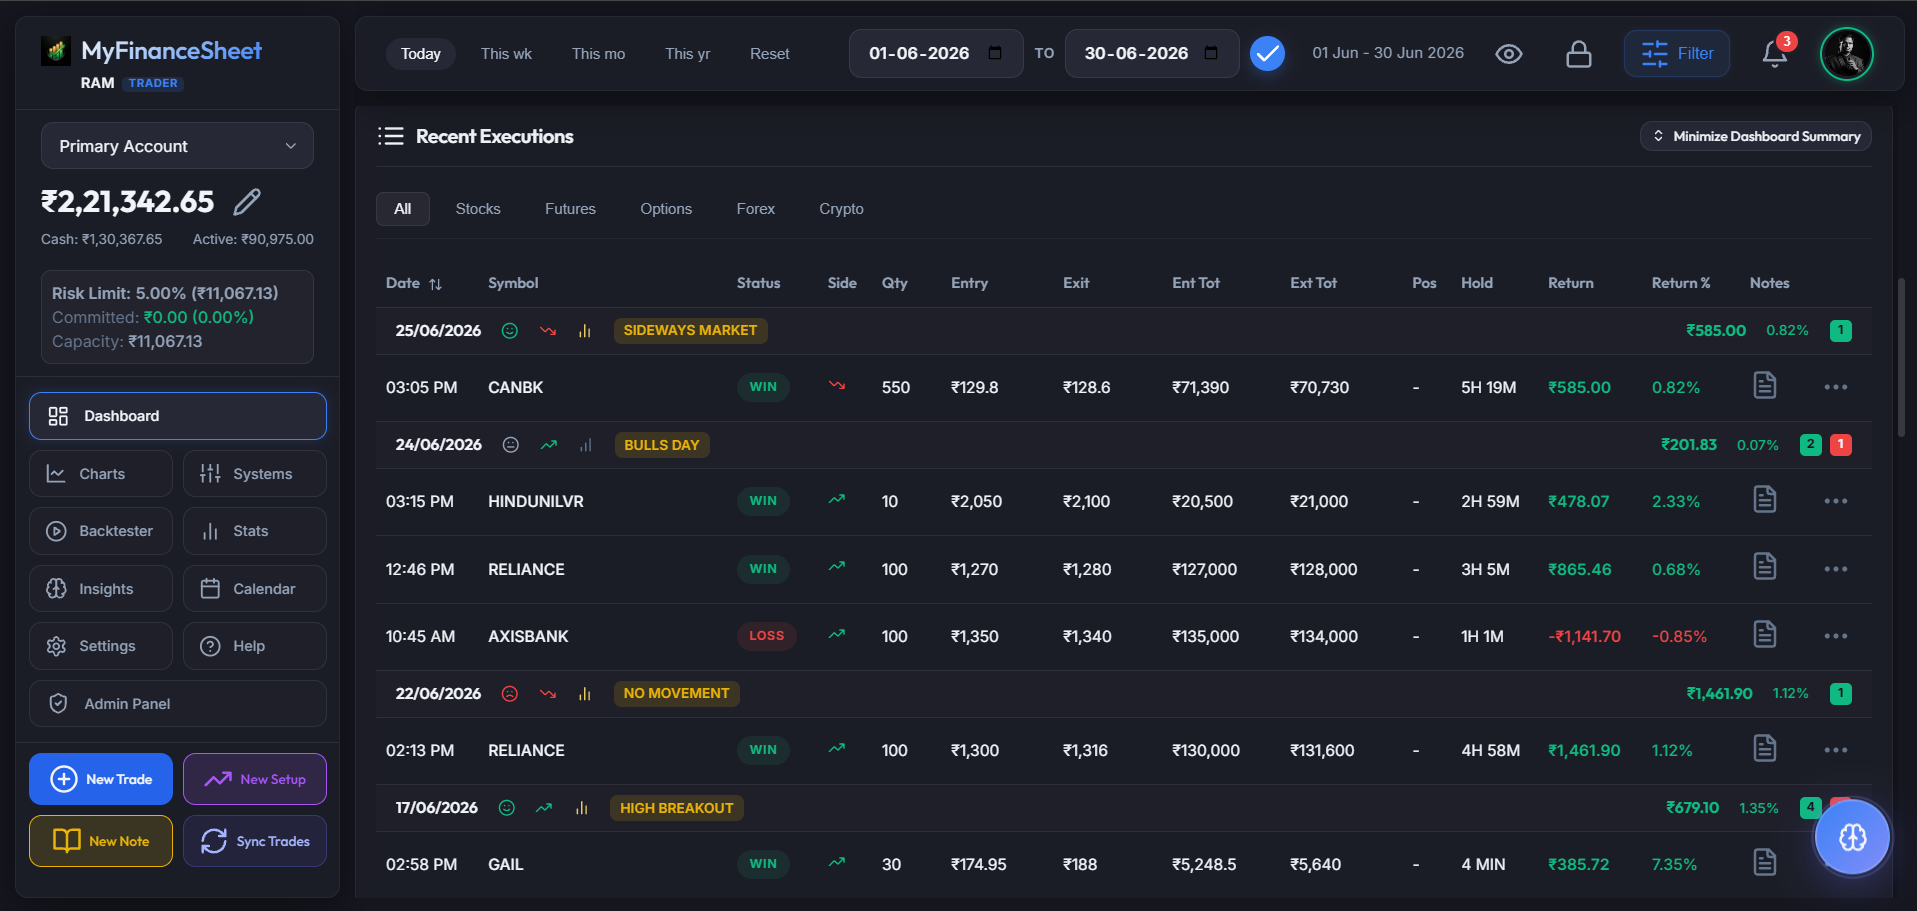The image size is (1917, 911).
Task: Open notes for 02:13 PM RELIANCE trade
Action: click(1765, 748)
